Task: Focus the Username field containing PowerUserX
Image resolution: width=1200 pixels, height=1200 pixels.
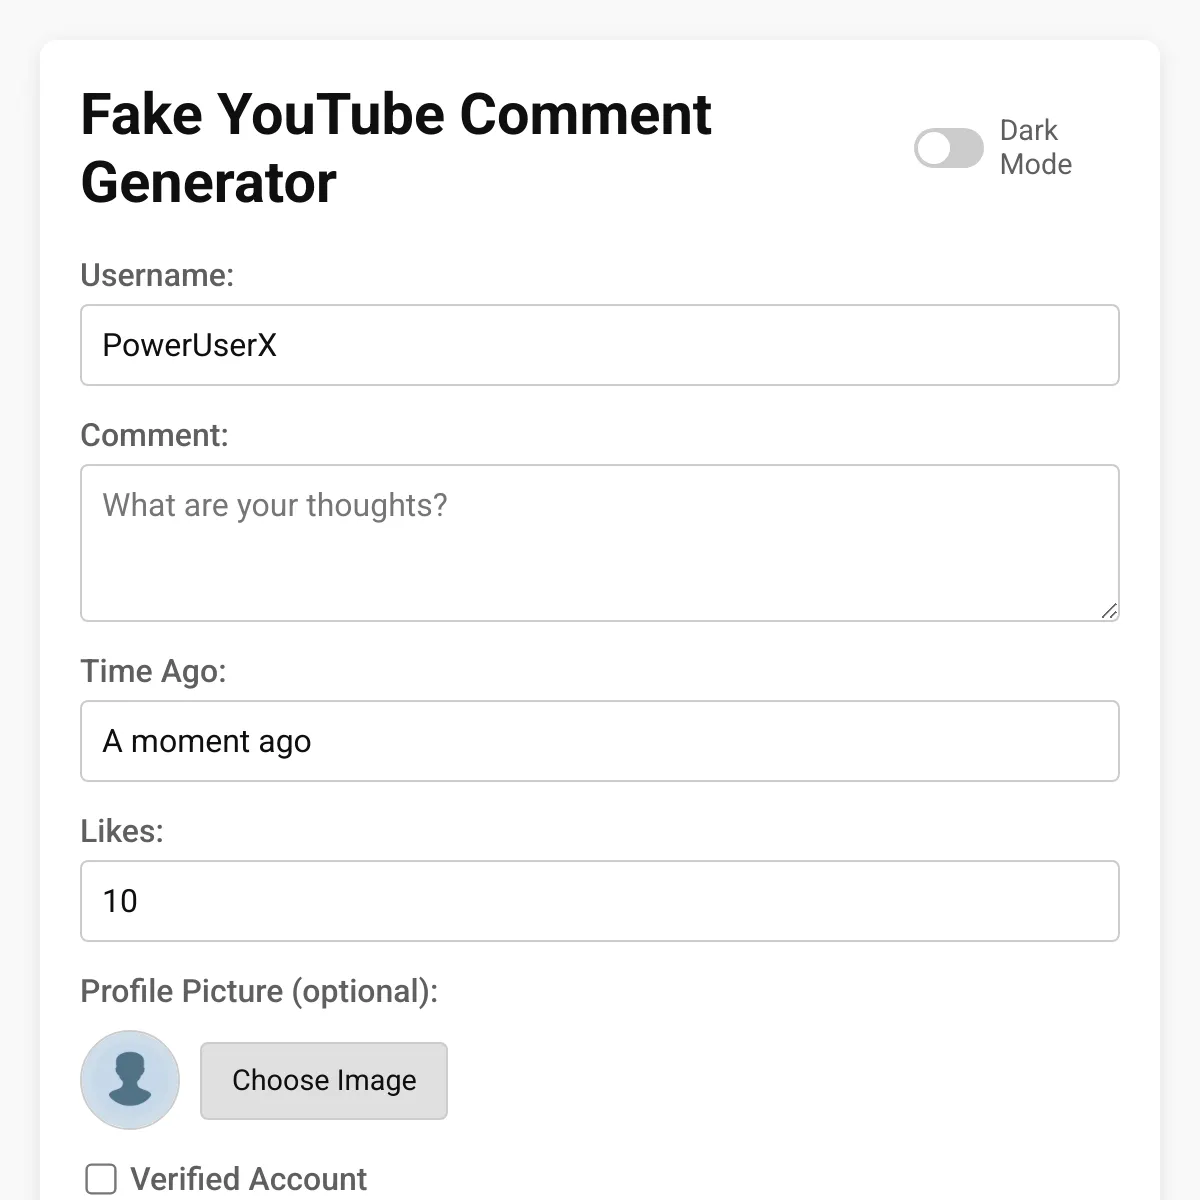Action: point(600,345)
